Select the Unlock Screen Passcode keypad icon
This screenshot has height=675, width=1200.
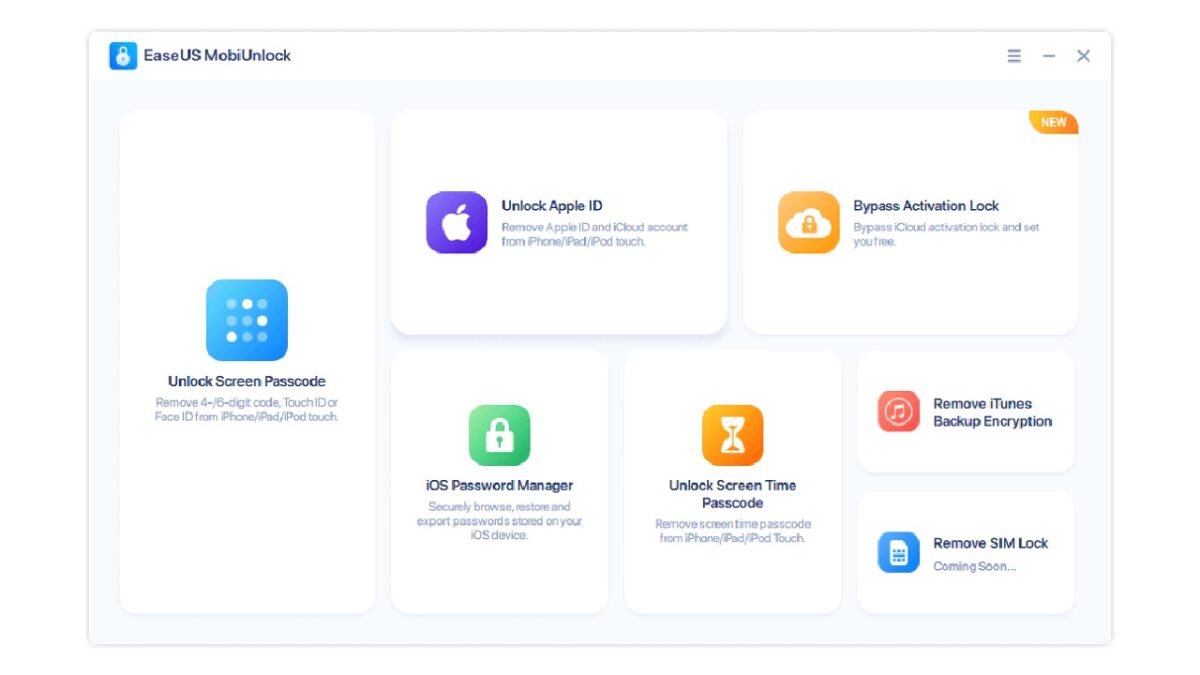(246, 319)
